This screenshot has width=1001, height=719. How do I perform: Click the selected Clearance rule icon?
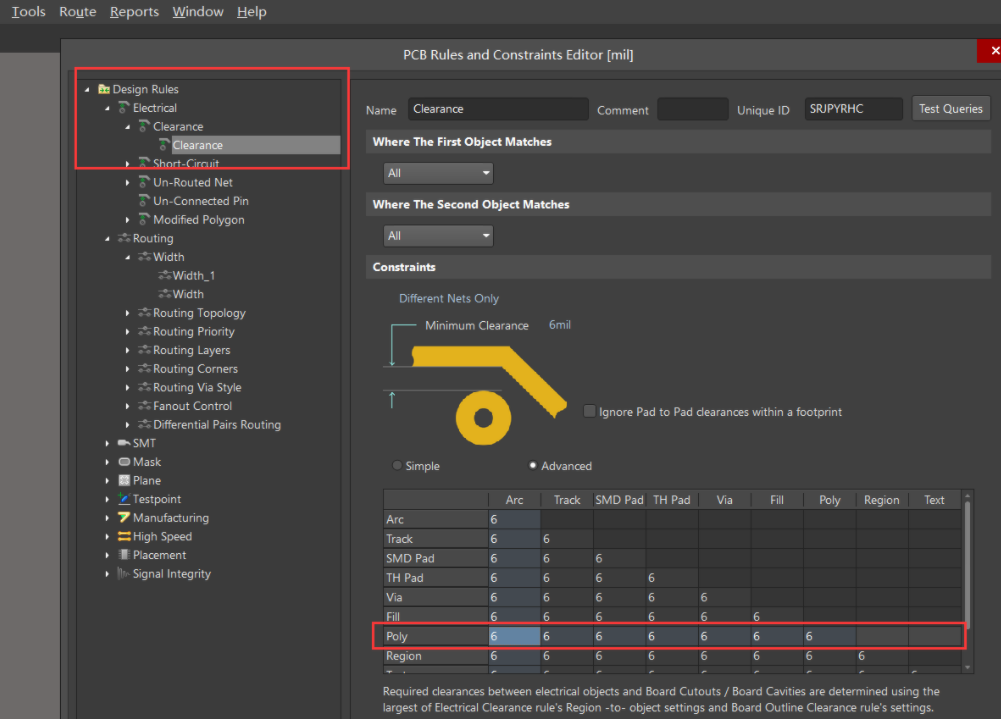point(164,145)
